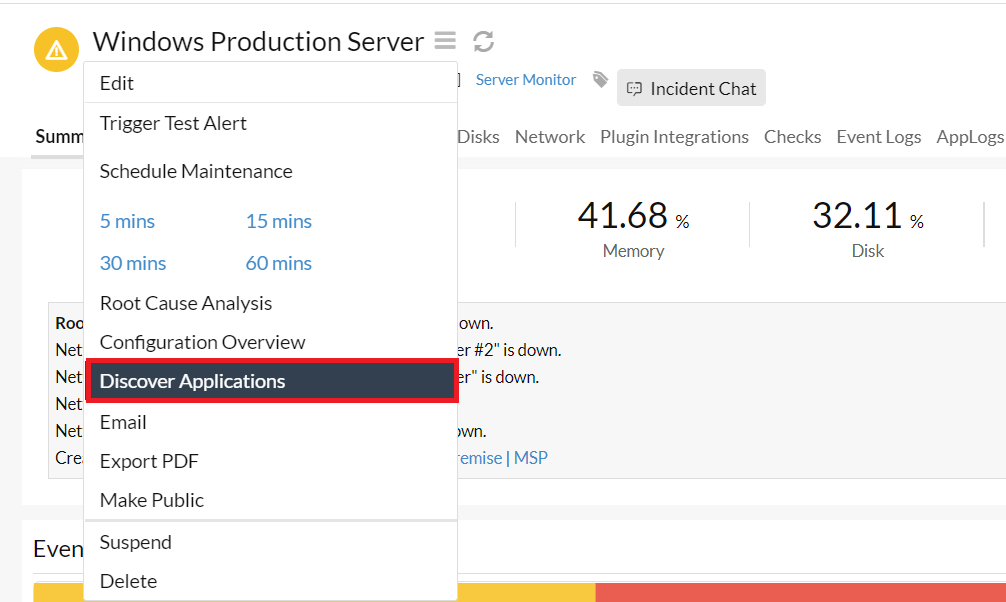Image resolution: width=1006 pixels, height=602 pixels.
Task: Schedule maintenance for 30 mins
Action: [x=133, y=263]
